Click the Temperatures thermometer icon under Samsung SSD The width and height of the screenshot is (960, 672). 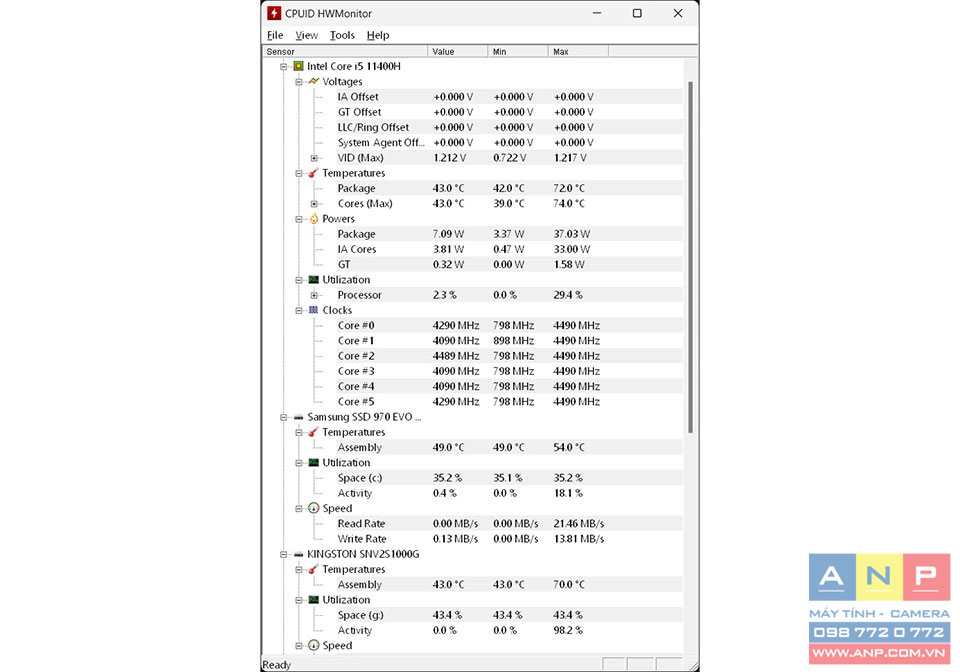(313, 432)
